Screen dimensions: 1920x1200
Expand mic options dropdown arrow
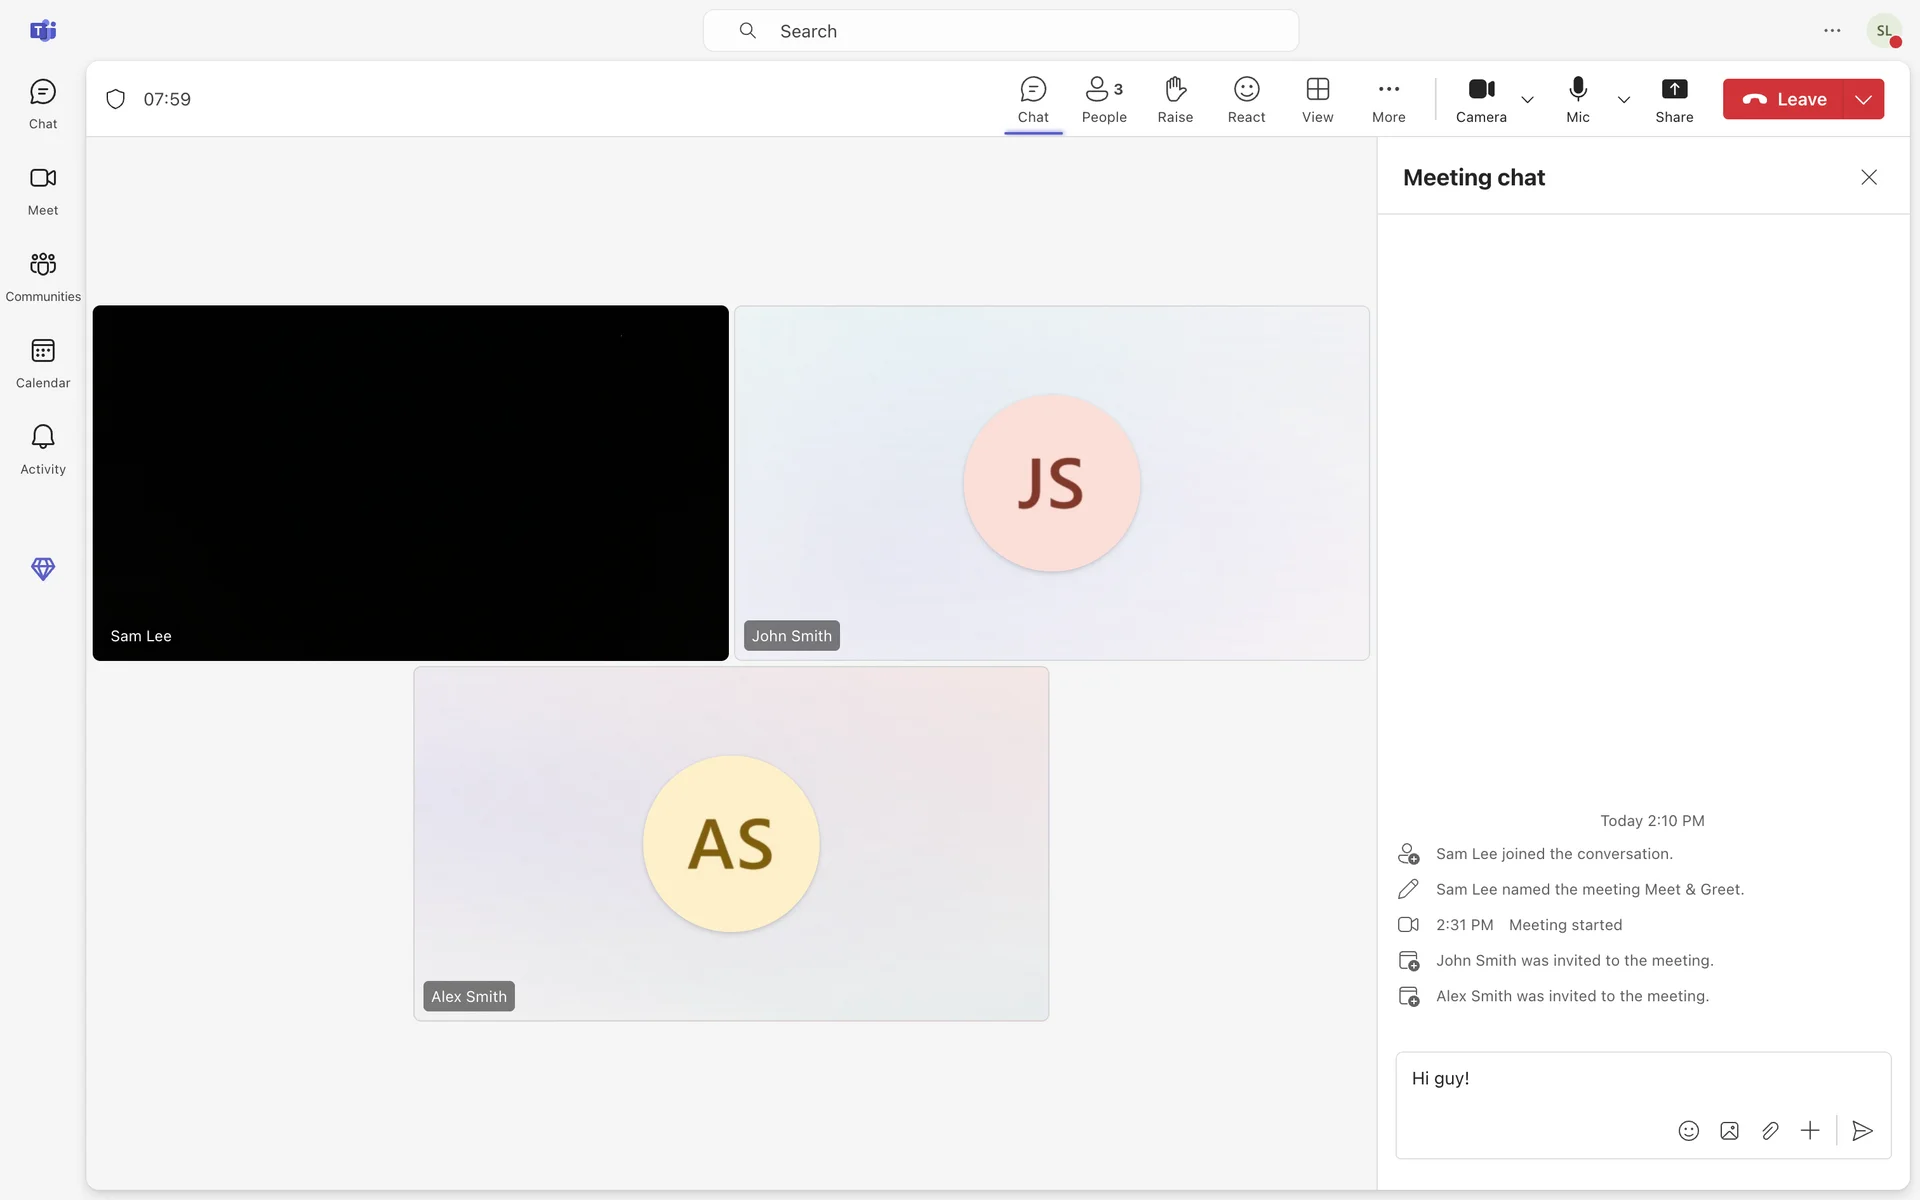pyautogui.click(x=1623, y=100)
